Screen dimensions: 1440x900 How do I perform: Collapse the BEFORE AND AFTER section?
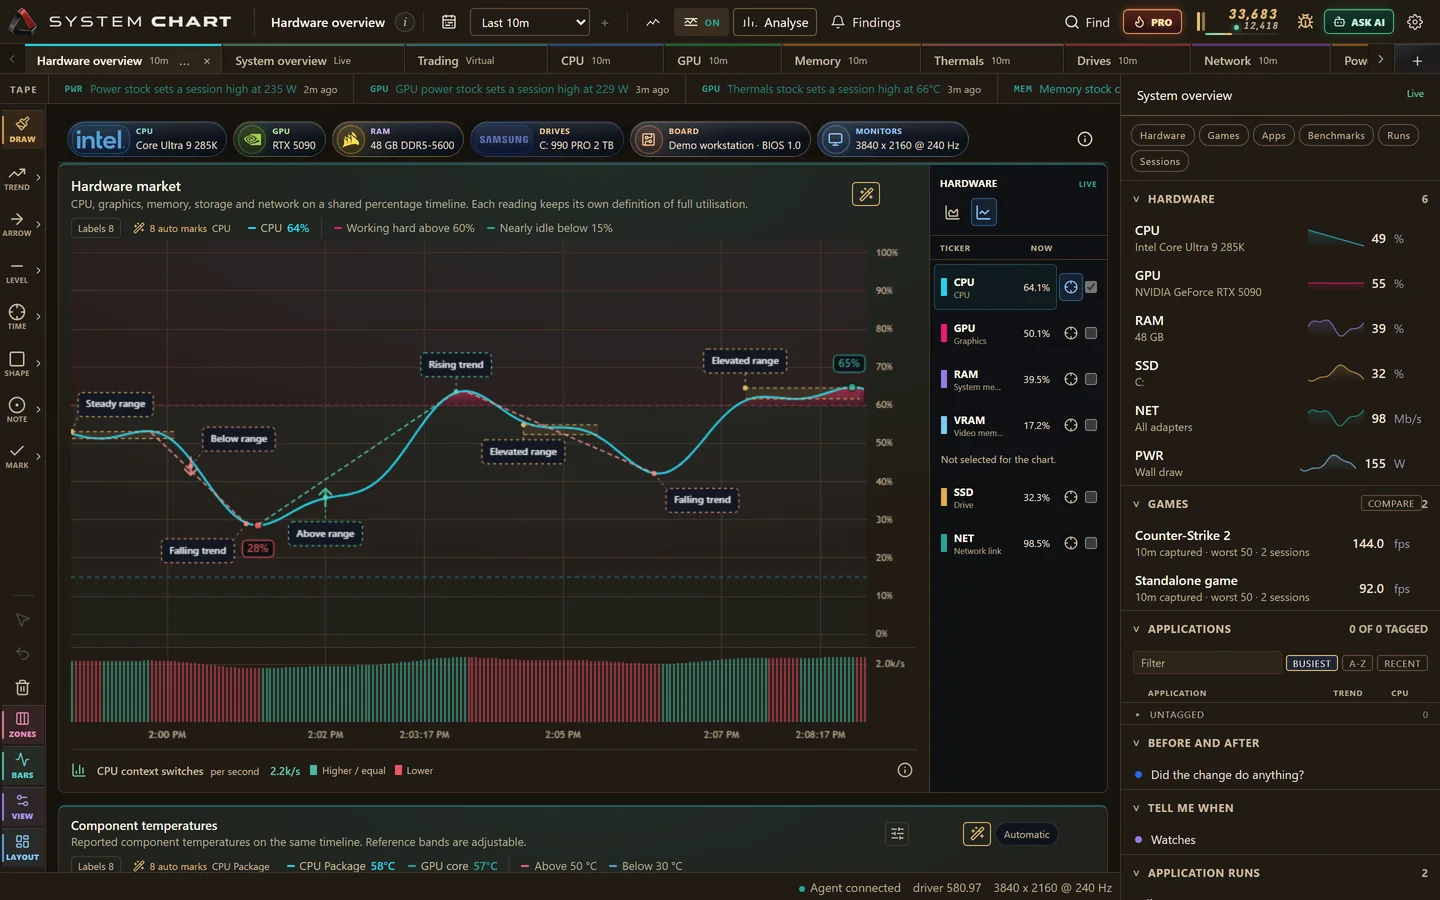tap(1136, 743)
